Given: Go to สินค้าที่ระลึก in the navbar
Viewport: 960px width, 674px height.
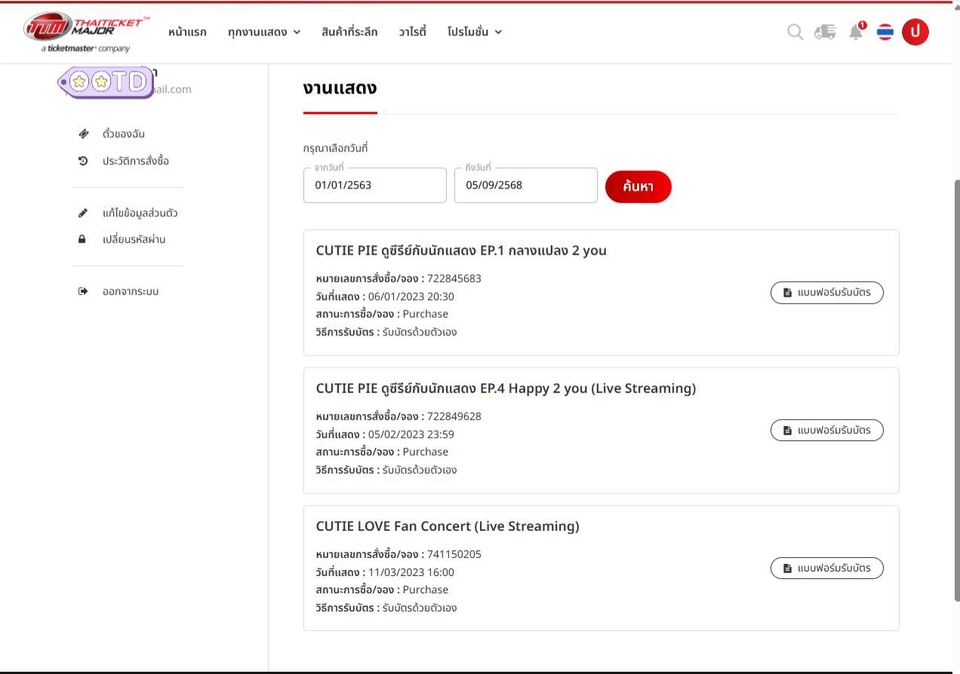Looking at the screenshot, I should [349, 32].
